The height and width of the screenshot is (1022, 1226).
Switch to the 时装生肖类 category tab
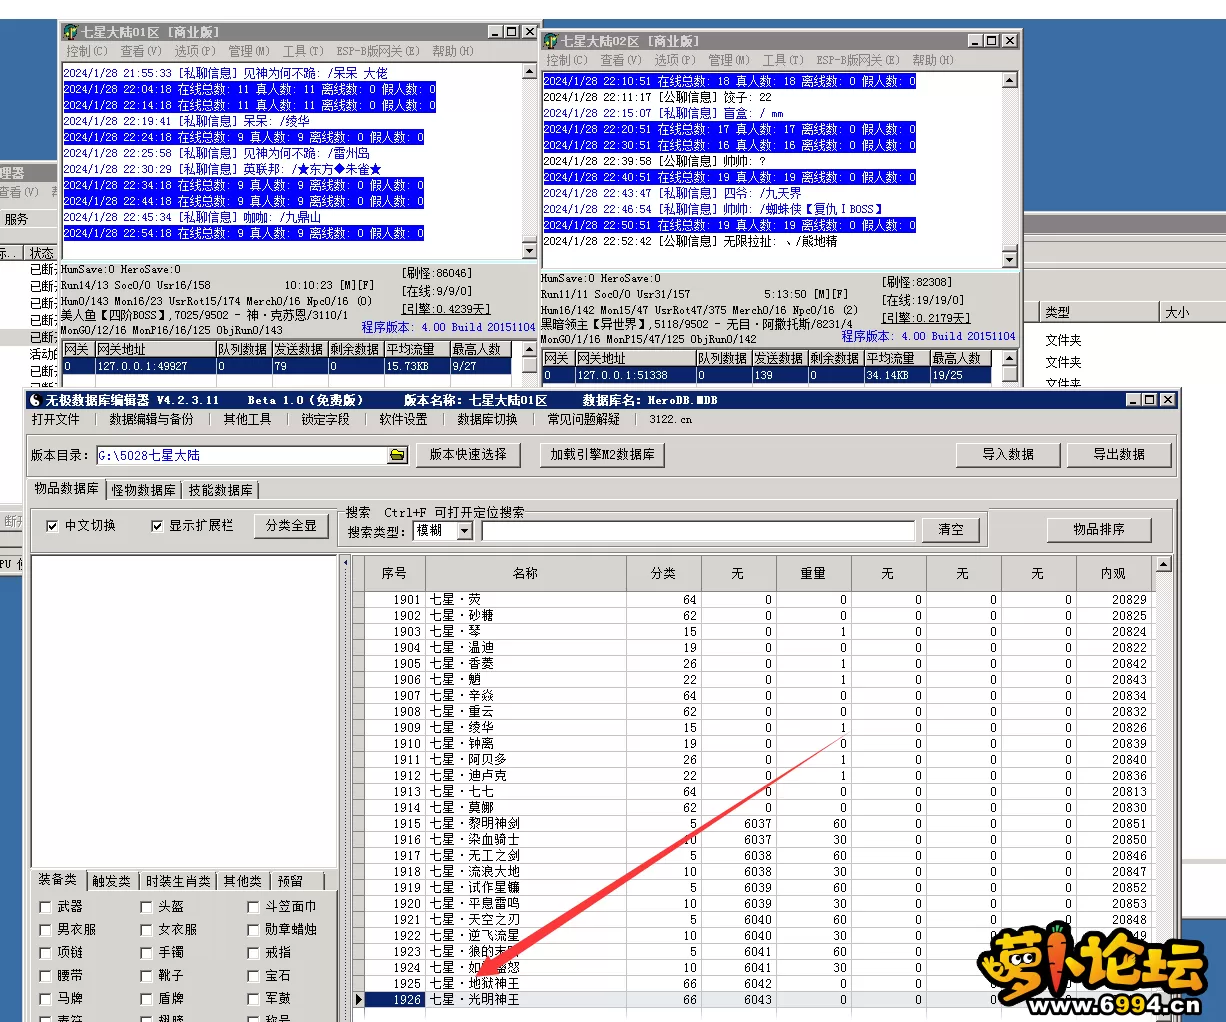(x=178, y=881)
